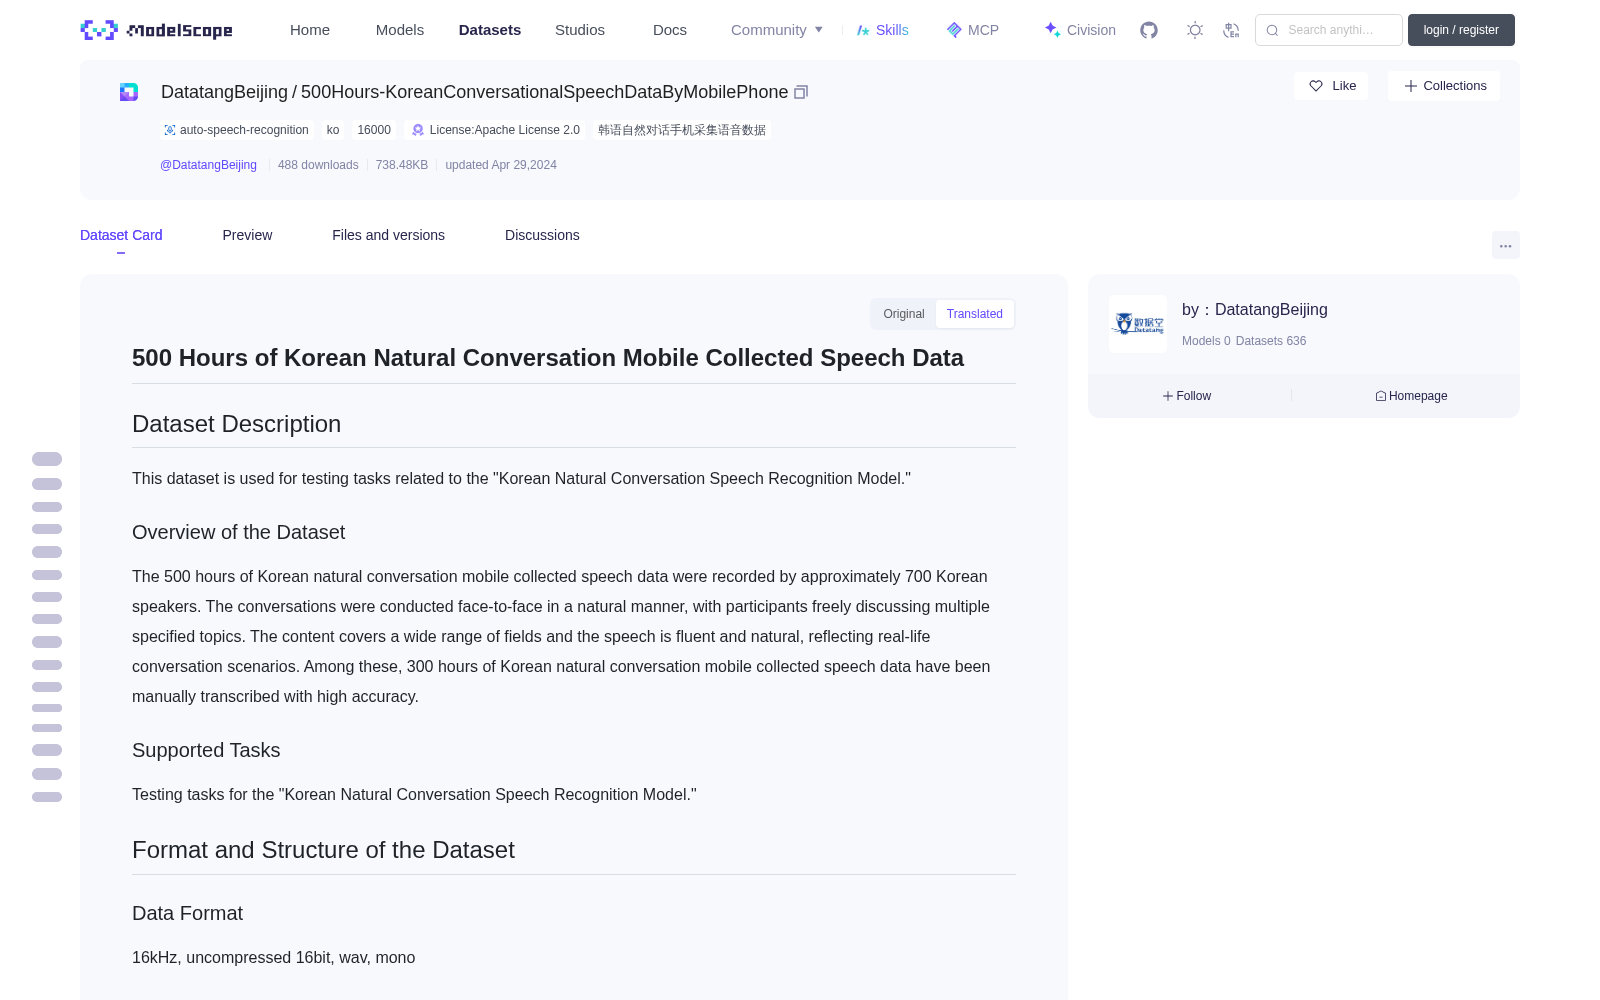Click the search magnifier icon
Screen dimensions: 1600x1000
coord(1272,30)
